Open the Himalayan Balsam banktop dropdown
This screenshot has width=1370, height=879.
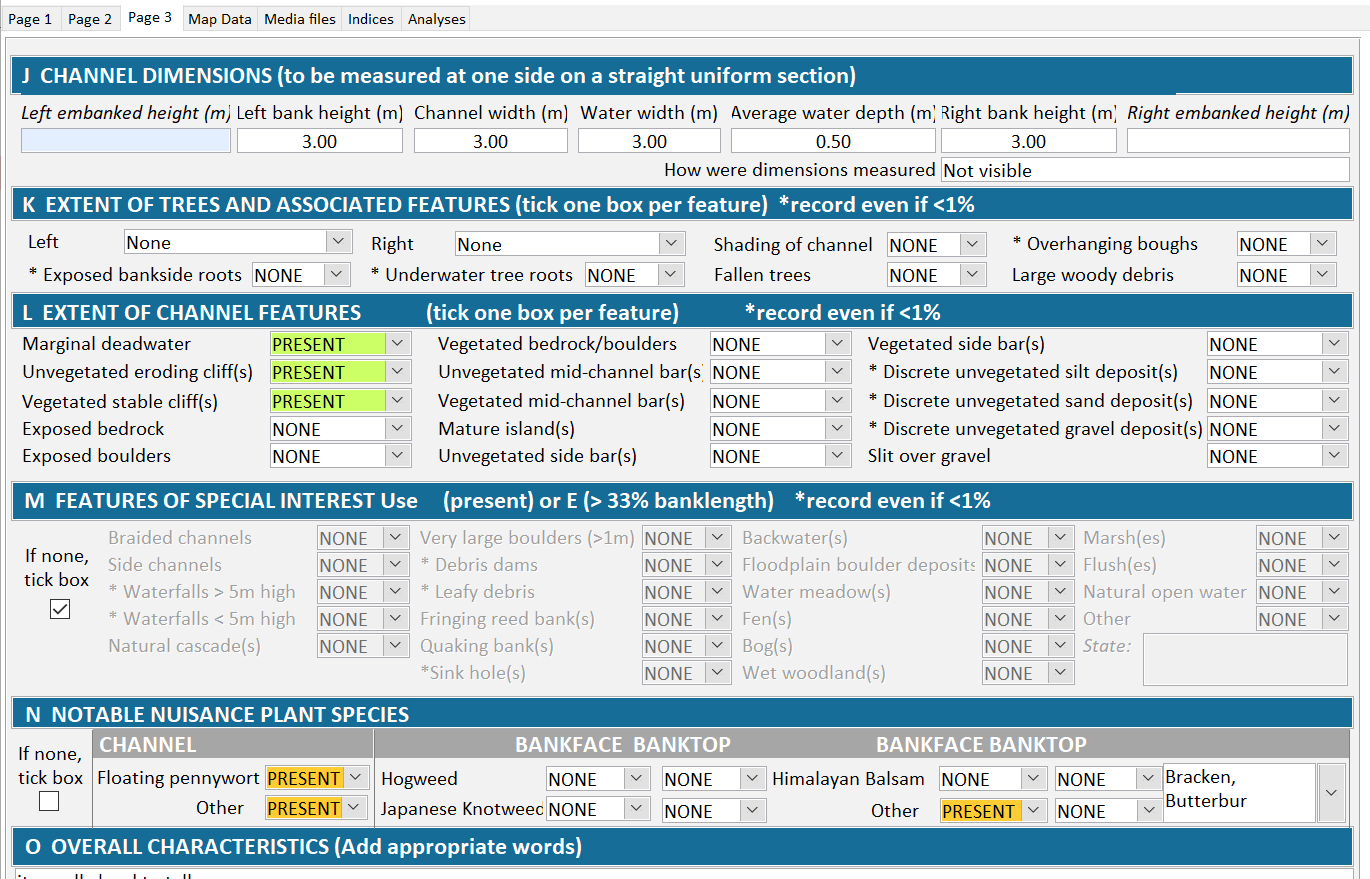pyautogui.click(x=1107, y=779)
